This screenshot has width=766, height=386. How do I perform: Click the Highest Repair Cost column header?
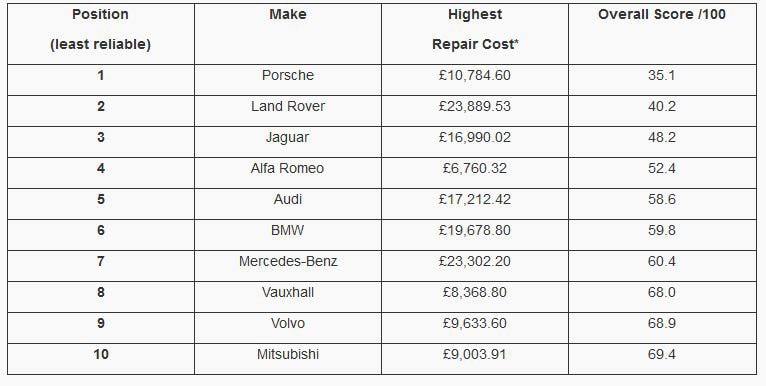click(475, 34)
